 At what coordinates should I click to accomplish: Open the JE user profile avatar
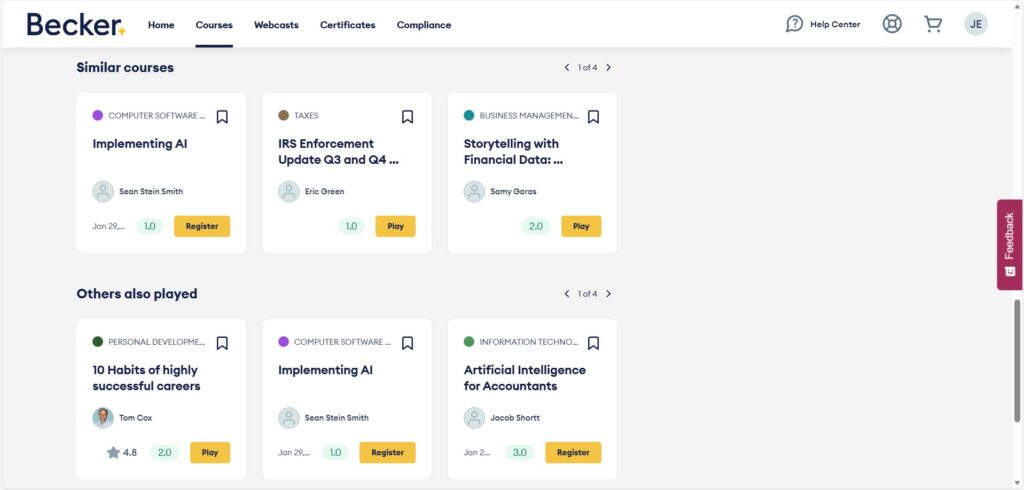pyautogui.click(x=976, y=24)
